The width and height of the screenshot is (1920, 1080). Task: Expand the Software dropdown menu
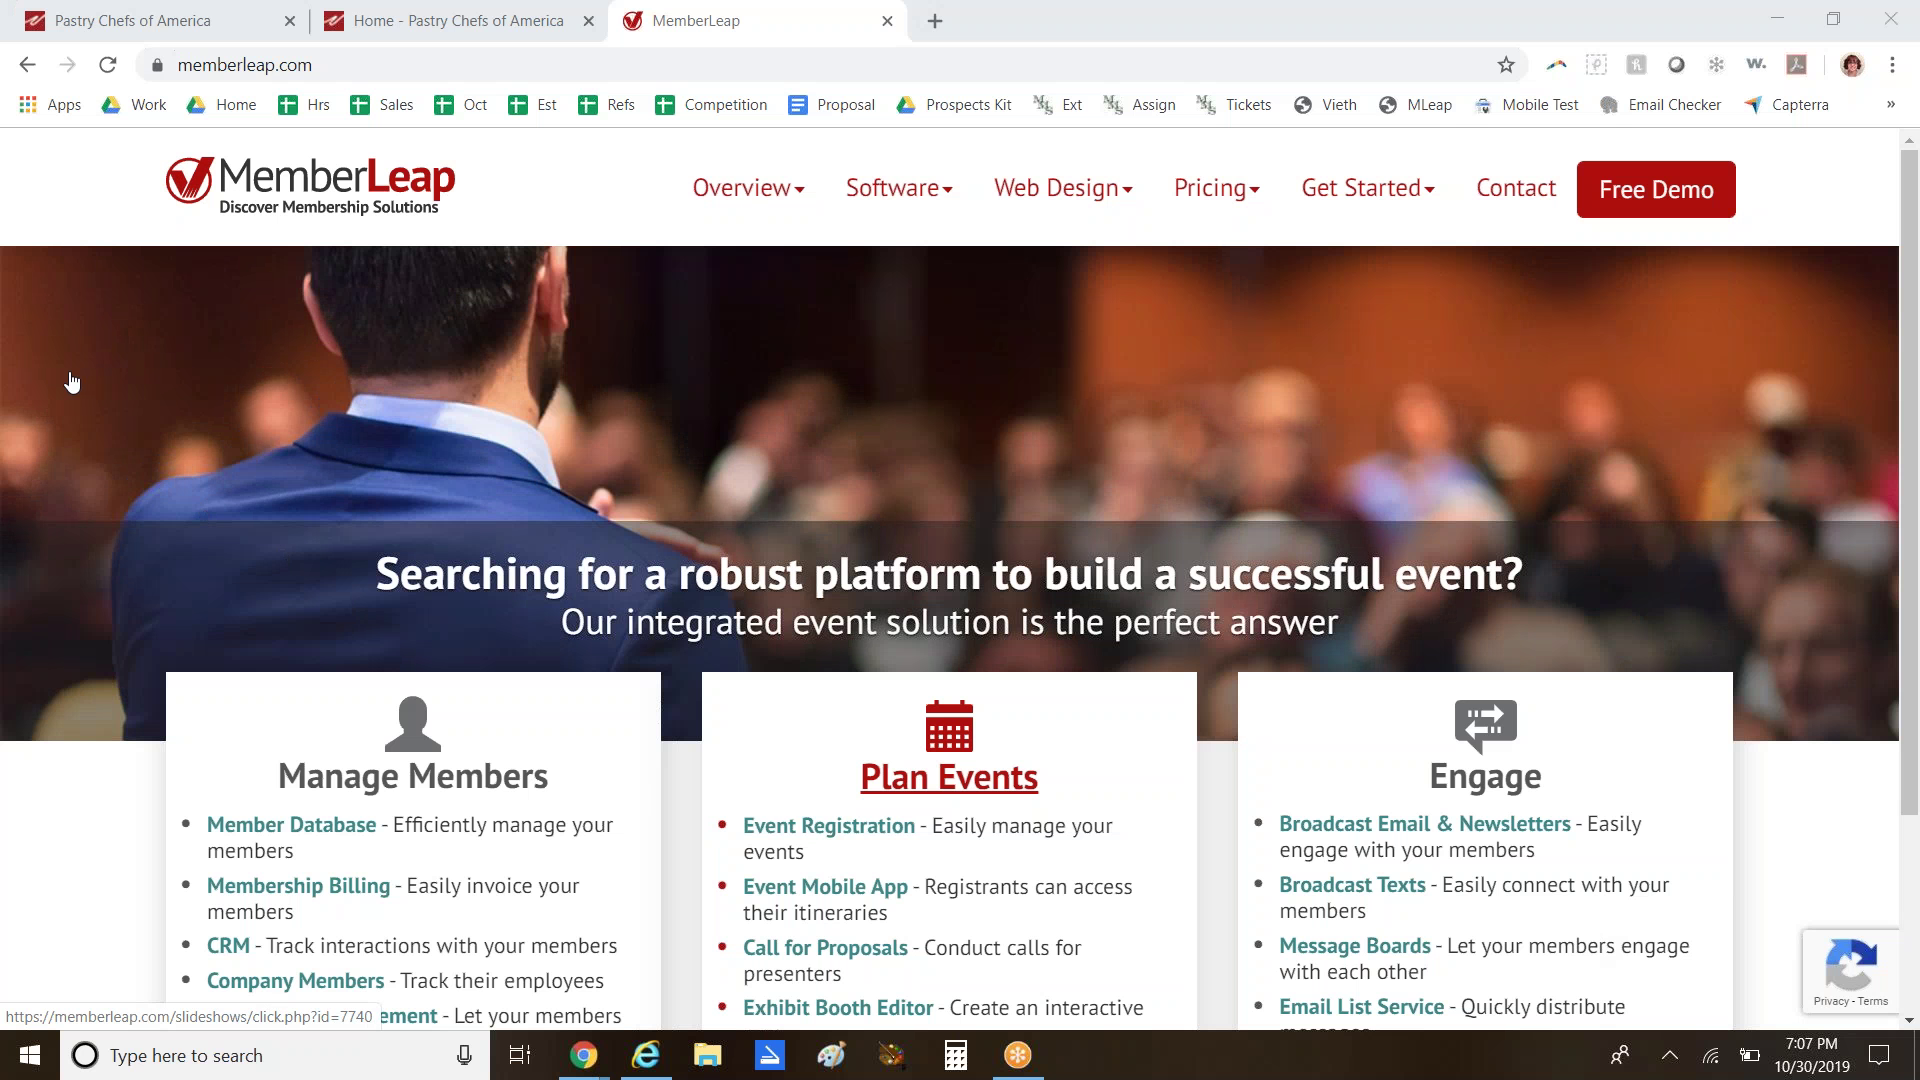[899, 188]
